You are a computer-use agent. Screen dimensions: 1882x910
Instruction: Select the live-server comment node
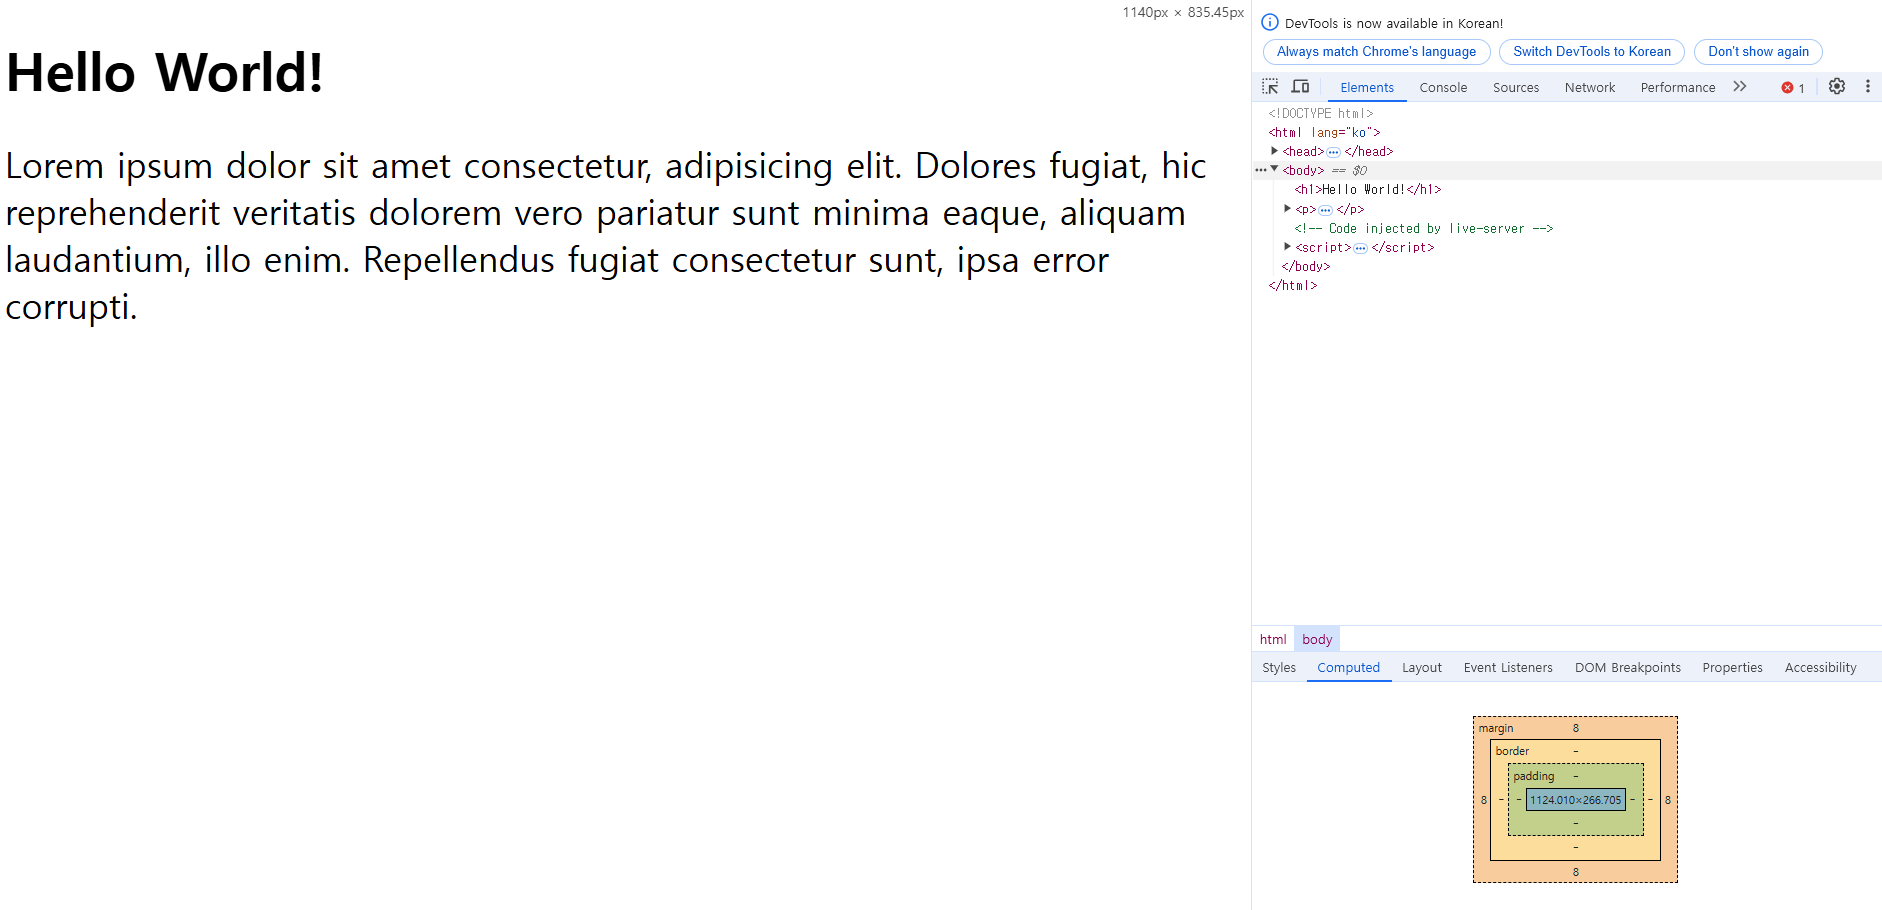tap(1424, 229)
